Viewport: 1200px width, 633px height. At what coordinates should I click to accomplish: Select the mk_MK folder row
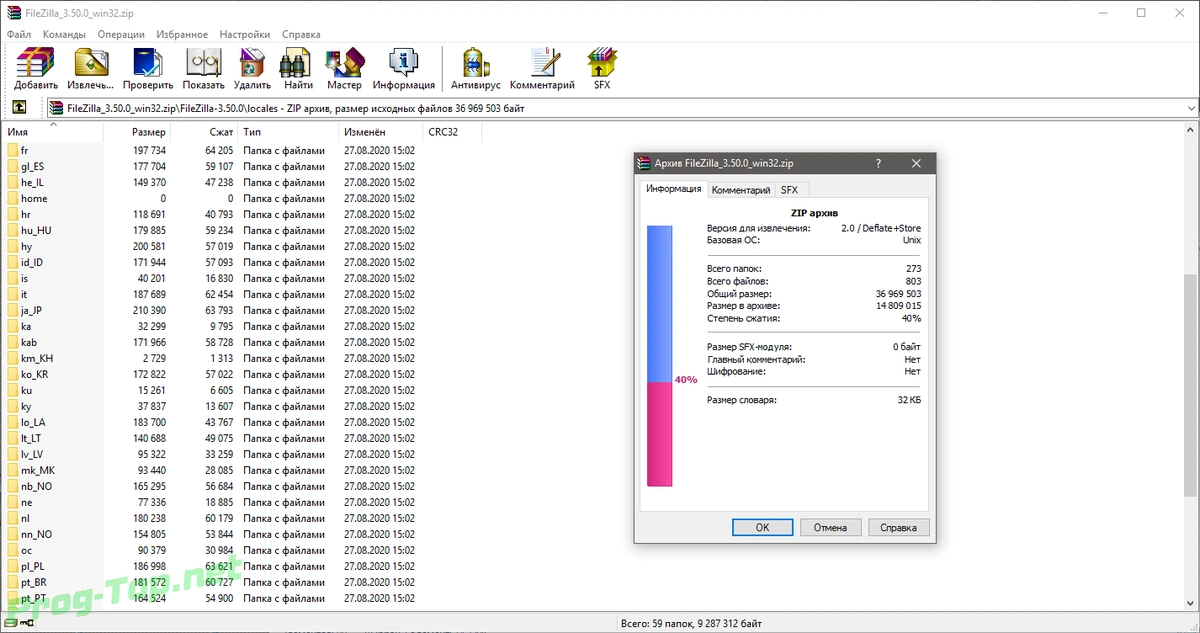(211, 470)
